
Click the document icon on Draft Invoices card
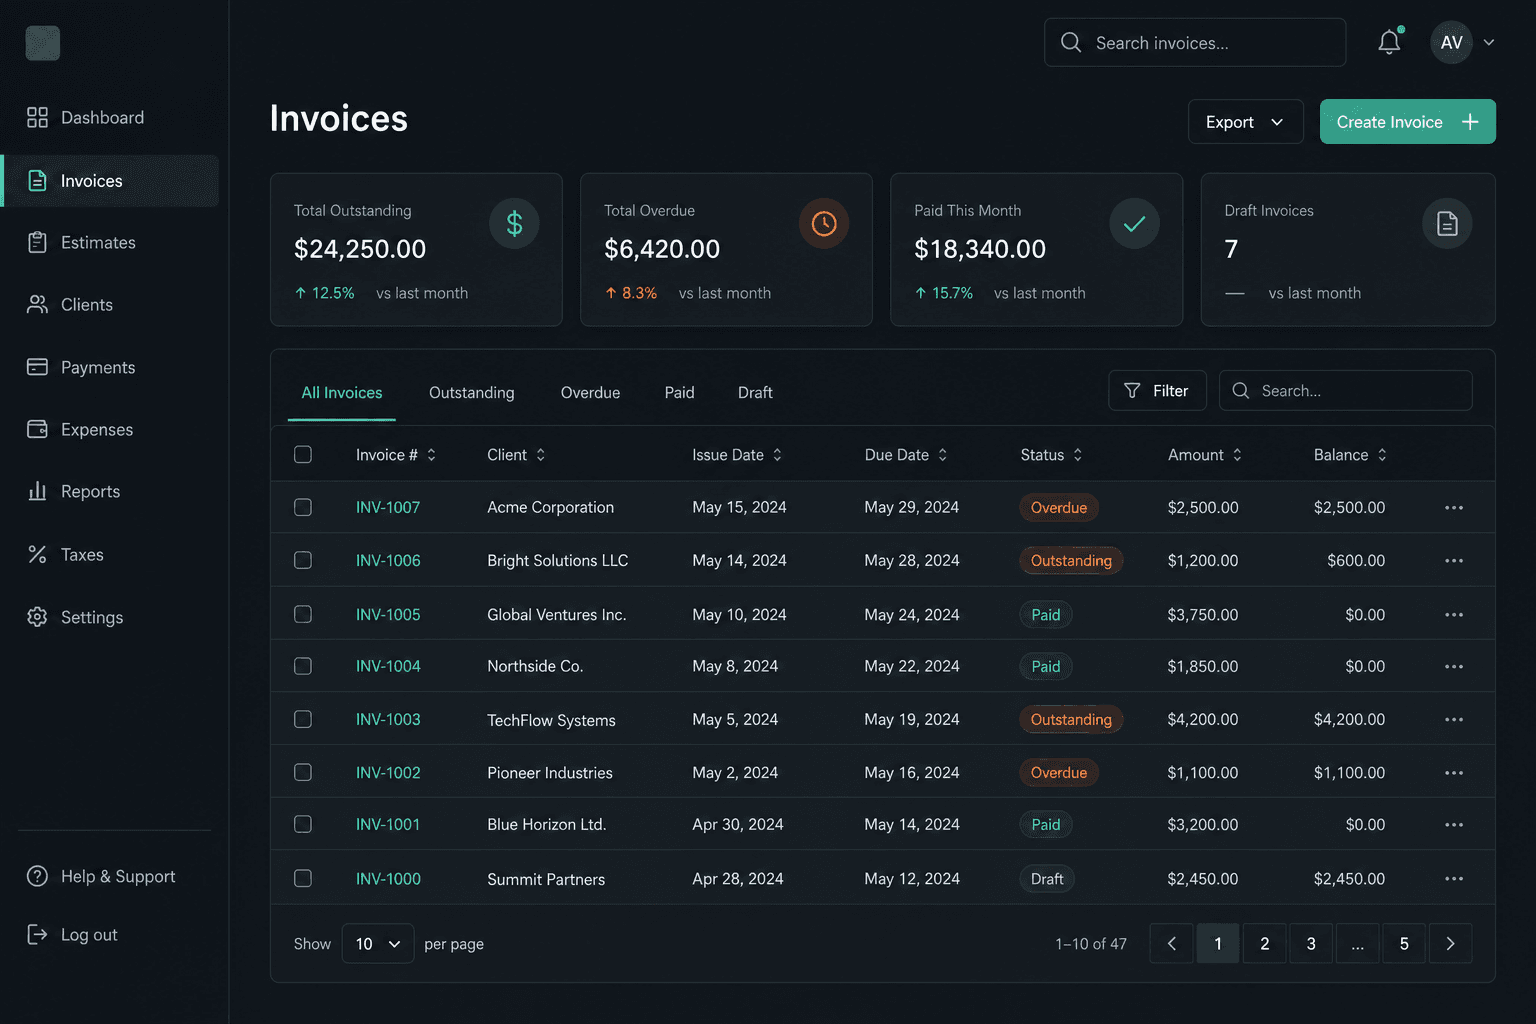1447,223
